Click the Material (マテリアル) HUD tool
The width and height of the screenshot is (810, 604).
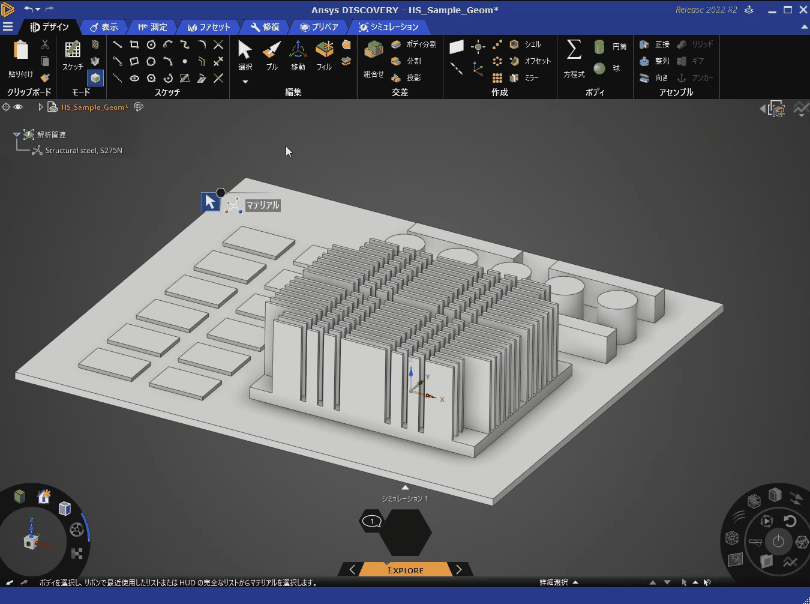253,205
